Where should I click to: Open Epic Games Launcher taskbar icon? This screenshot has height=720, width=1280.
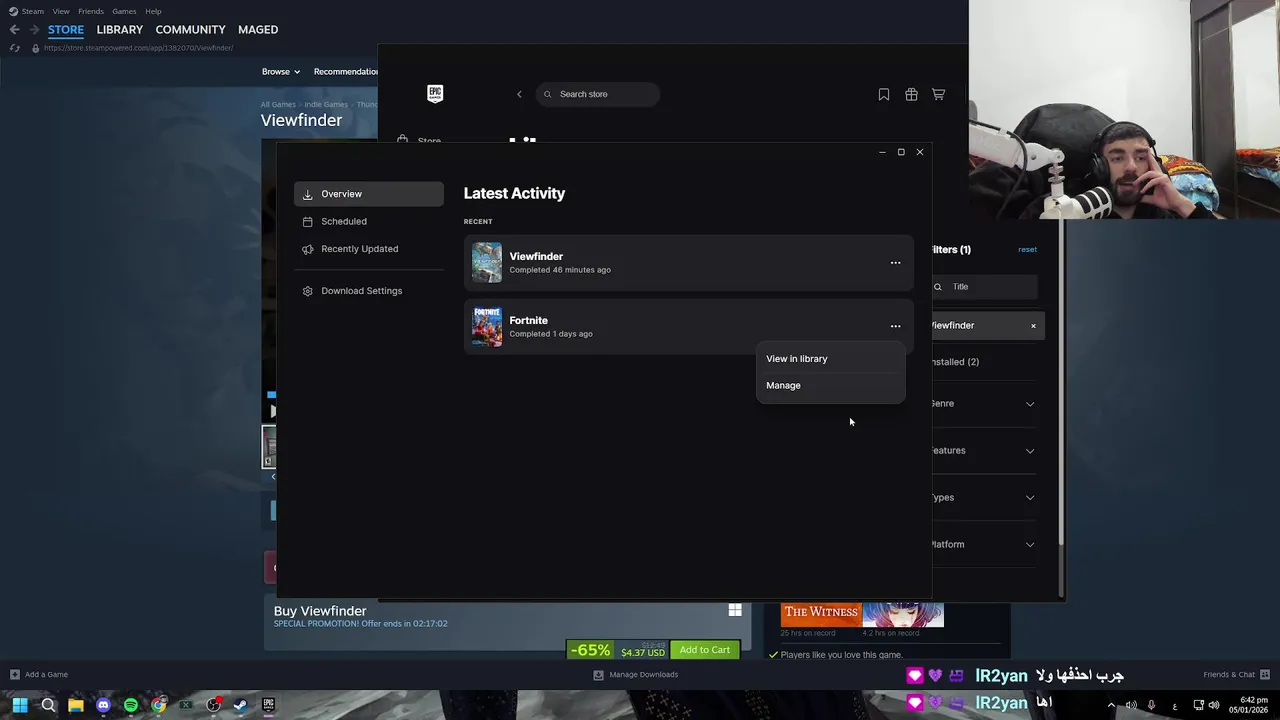coord(268,706)
